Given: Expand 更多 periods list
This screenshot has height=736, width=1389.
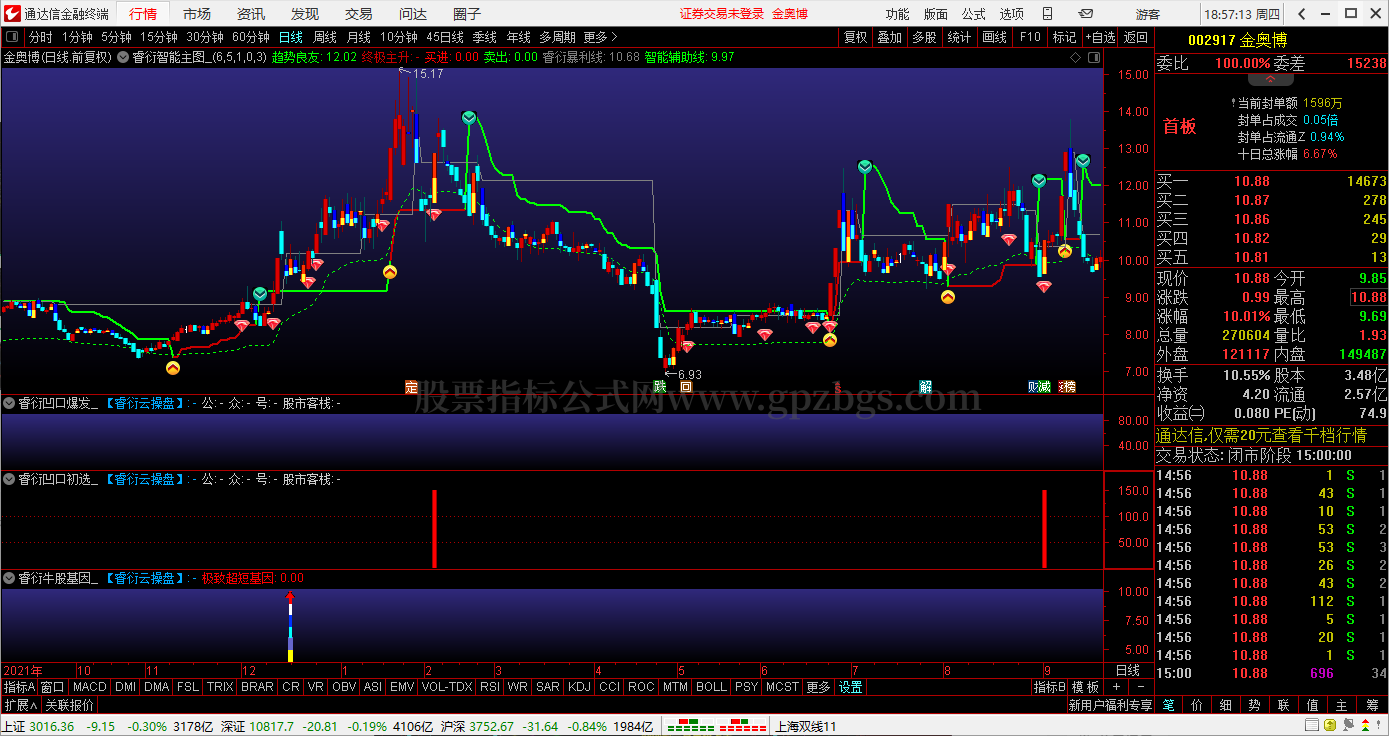Looking at the screenshot, I should [x=601, y=37].
